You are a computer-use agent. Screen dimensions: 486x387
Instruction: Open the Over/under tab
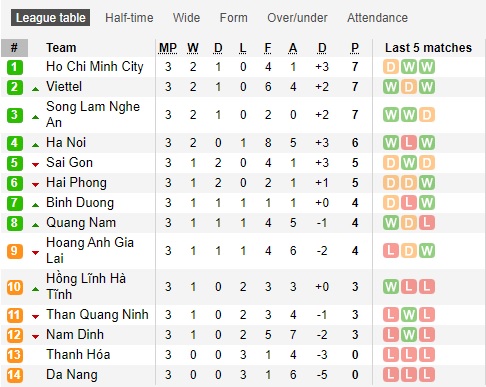tap(297, 18)
